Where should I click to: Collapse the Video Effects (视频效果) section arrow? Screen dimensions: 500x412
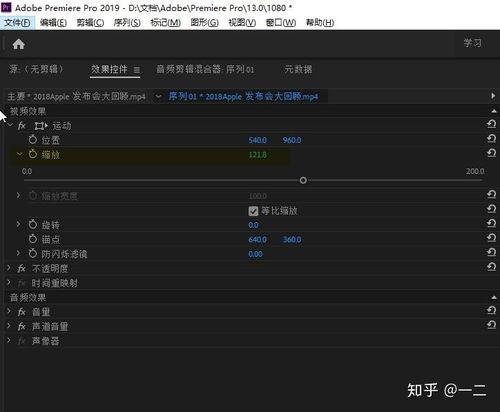[494, 111]
